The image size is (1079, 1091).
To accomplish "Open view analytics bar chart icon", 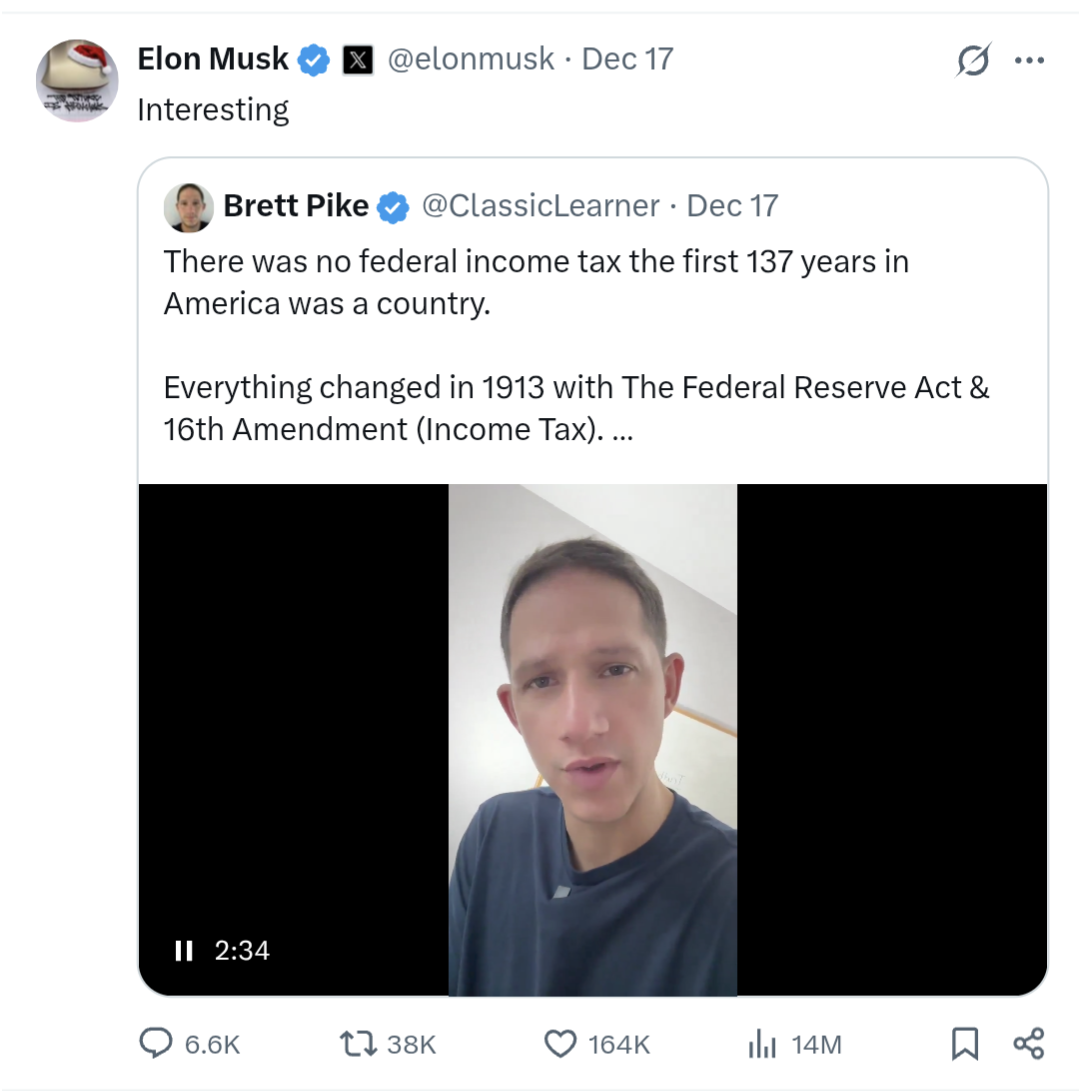I will (762, 1045).
